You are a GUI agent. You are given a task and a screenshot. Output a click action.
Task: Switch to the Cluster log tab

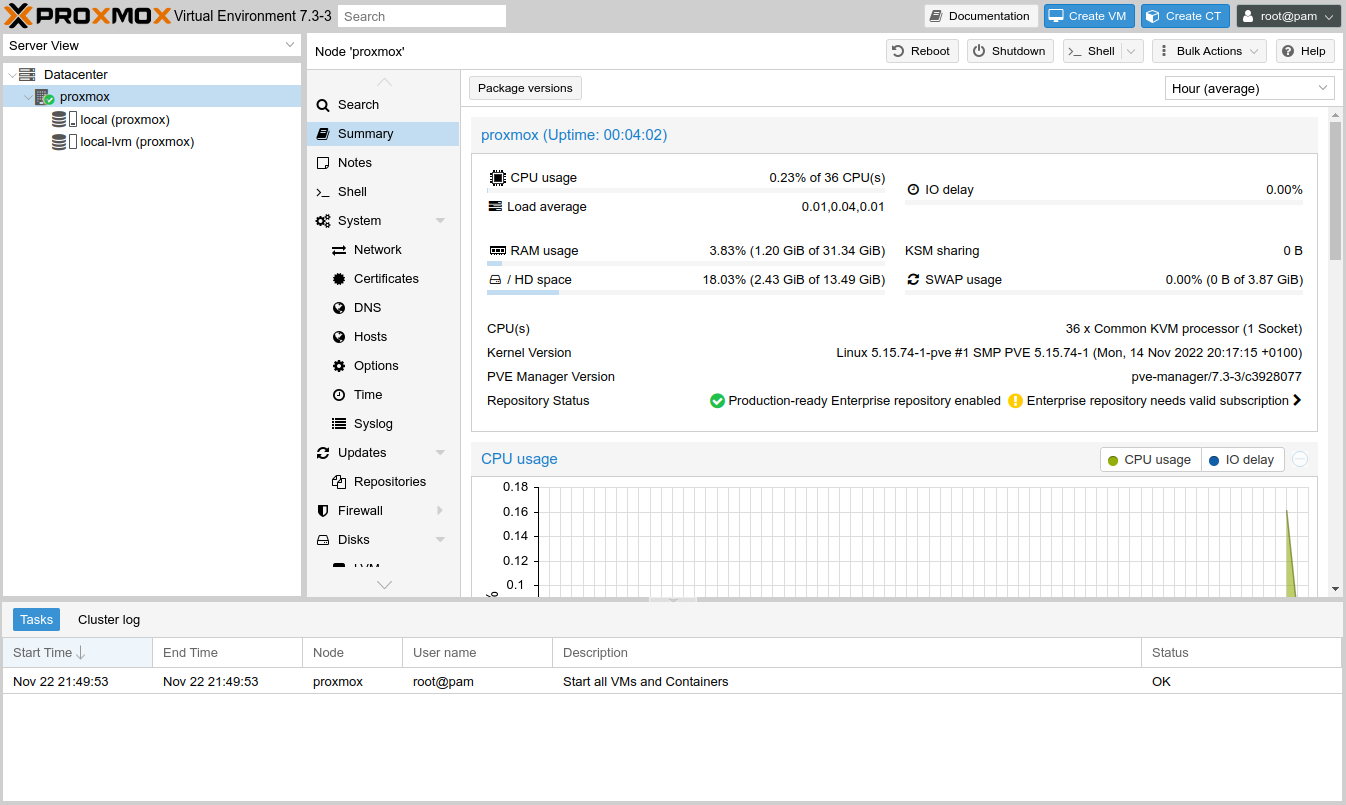click(x=108, y=619)
